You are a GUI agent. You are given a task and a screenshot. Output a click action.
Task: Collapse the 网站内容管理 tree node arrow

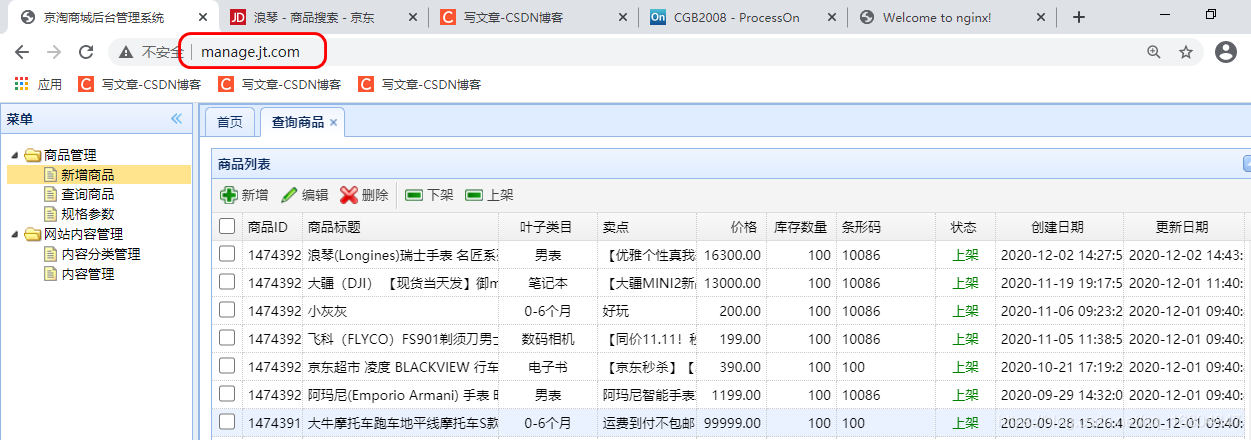click(x=15, y=235)
